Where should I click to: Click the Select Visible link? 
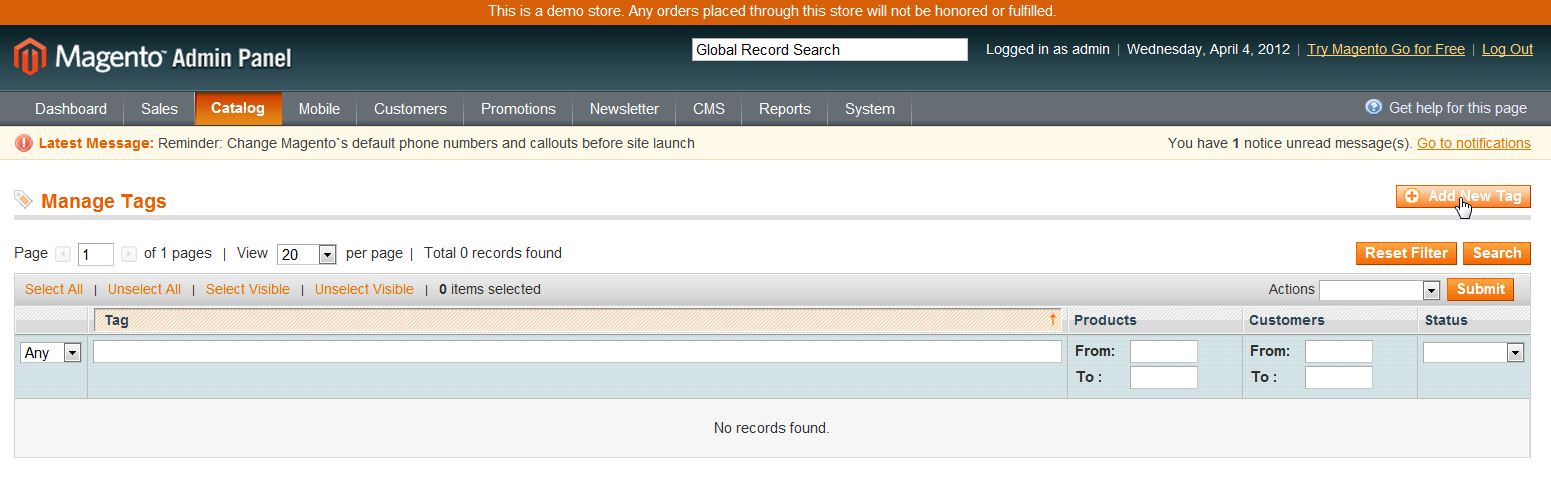(x=248, y=289)
